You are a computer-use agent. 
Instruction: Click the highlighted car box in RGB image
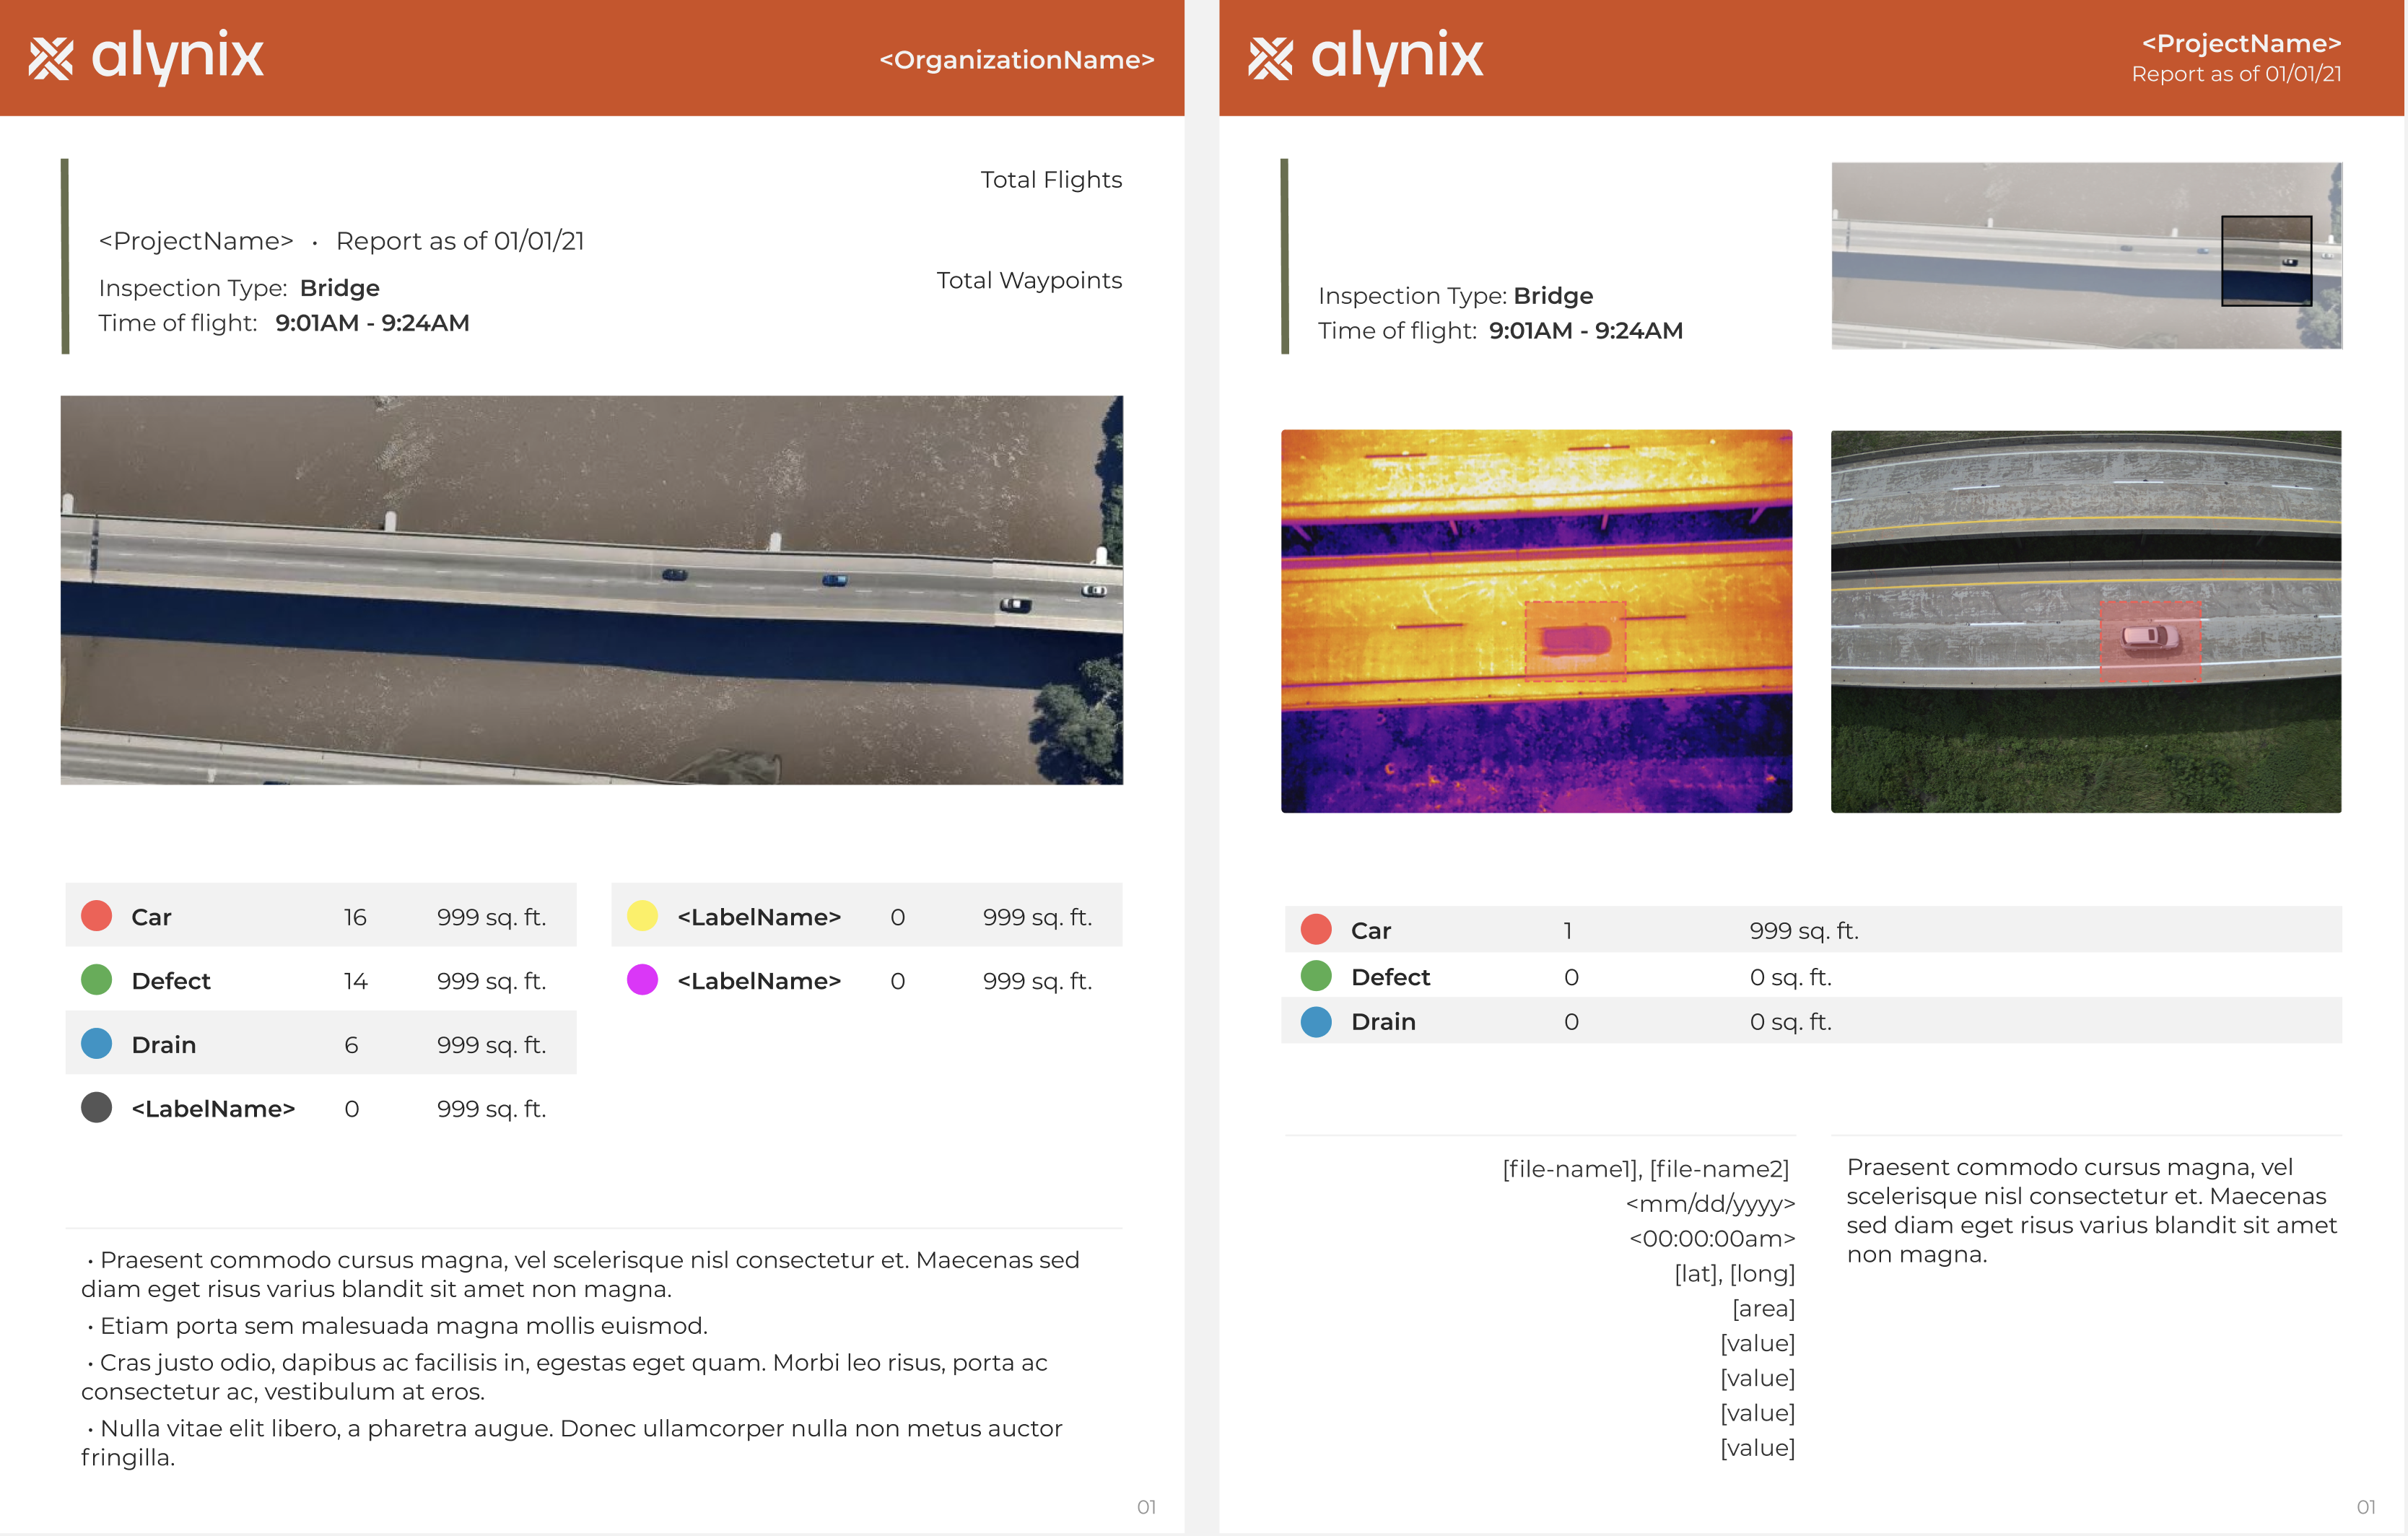(x=2149, y=641)
